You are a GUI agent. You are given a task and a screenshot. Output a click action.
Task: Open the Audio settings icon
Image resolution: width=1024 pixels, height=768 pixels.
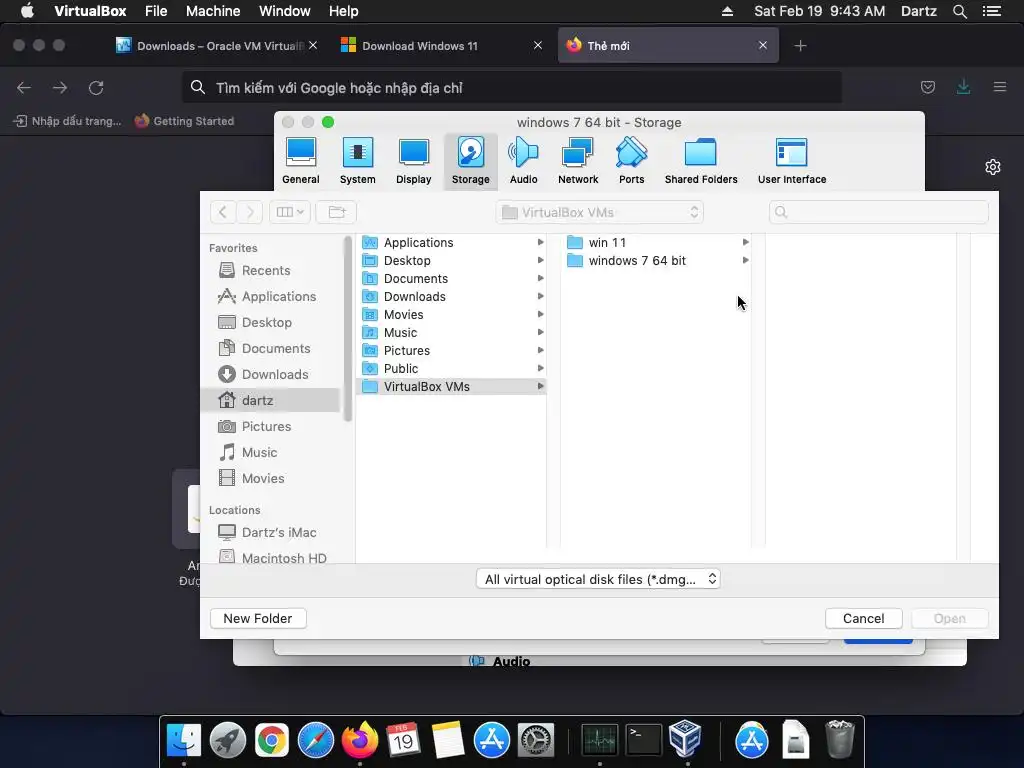click(523, 161)
